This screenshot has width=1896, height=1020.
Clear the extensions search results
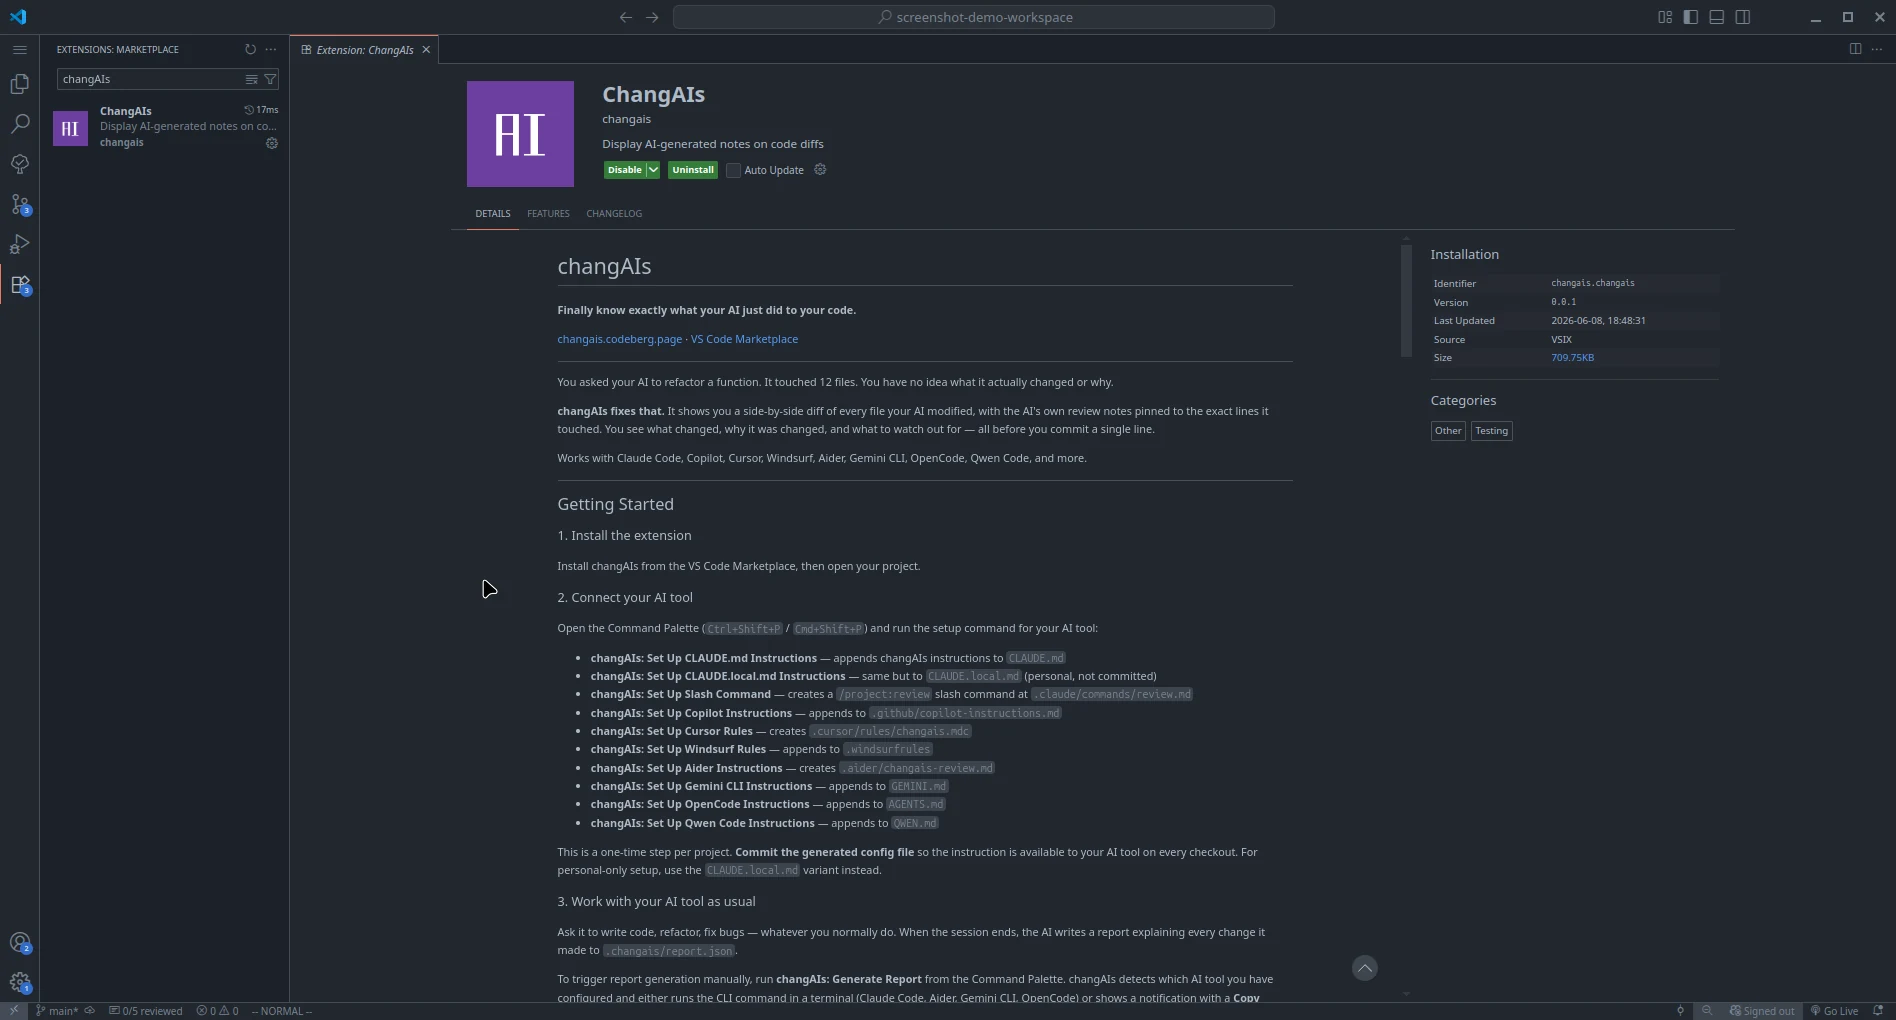[251, 79]
